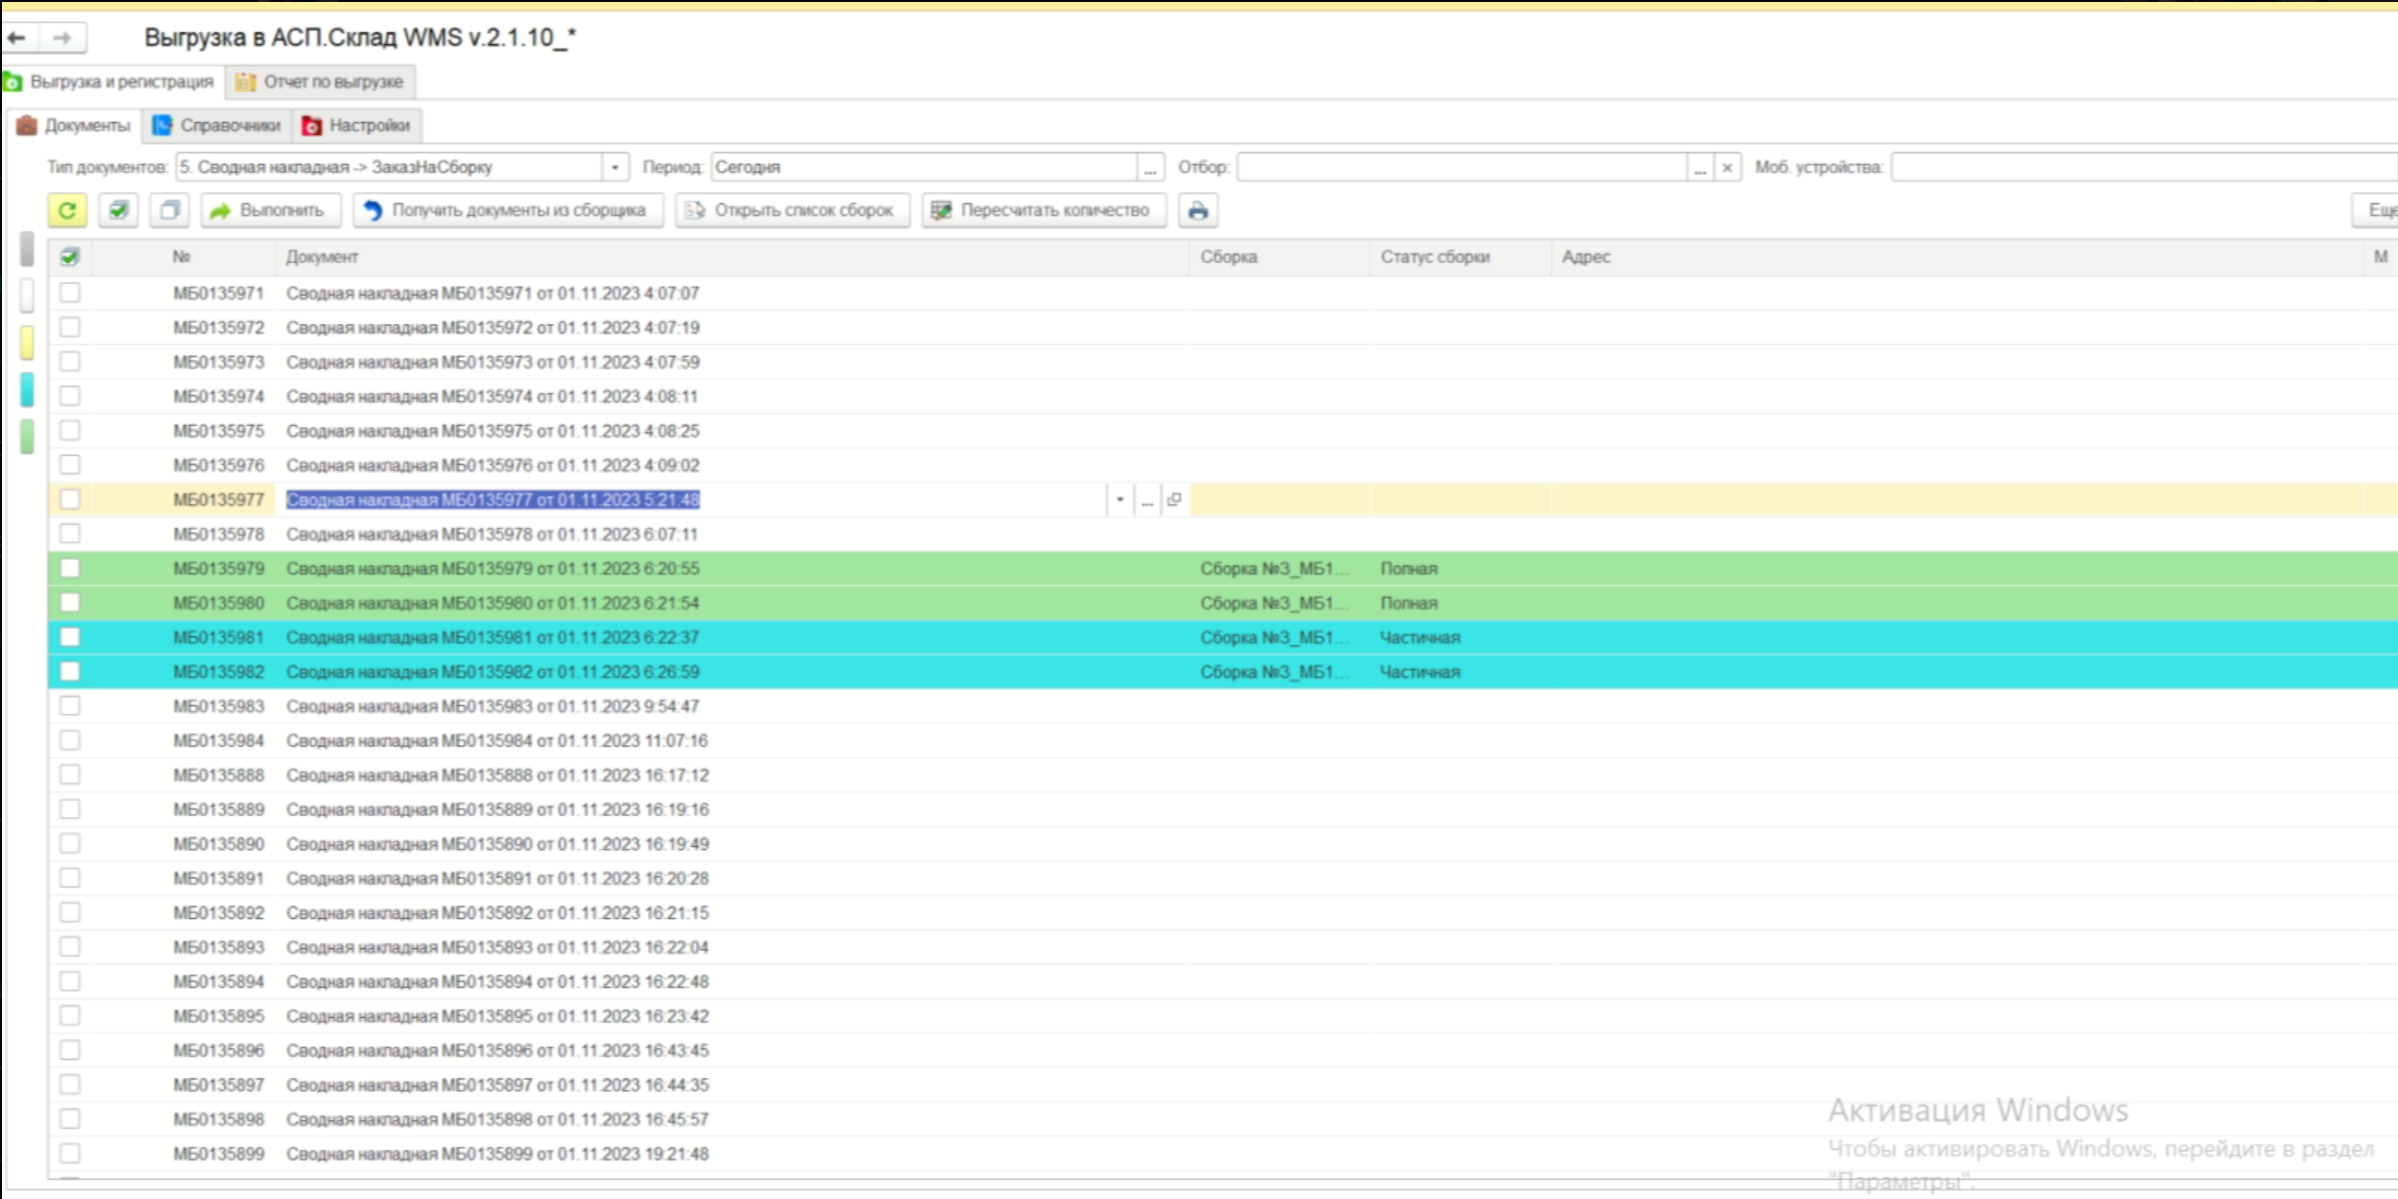2398x1199 pixels.
Task: Select the cyan color legend marker
Action: (x=27, y=390)
